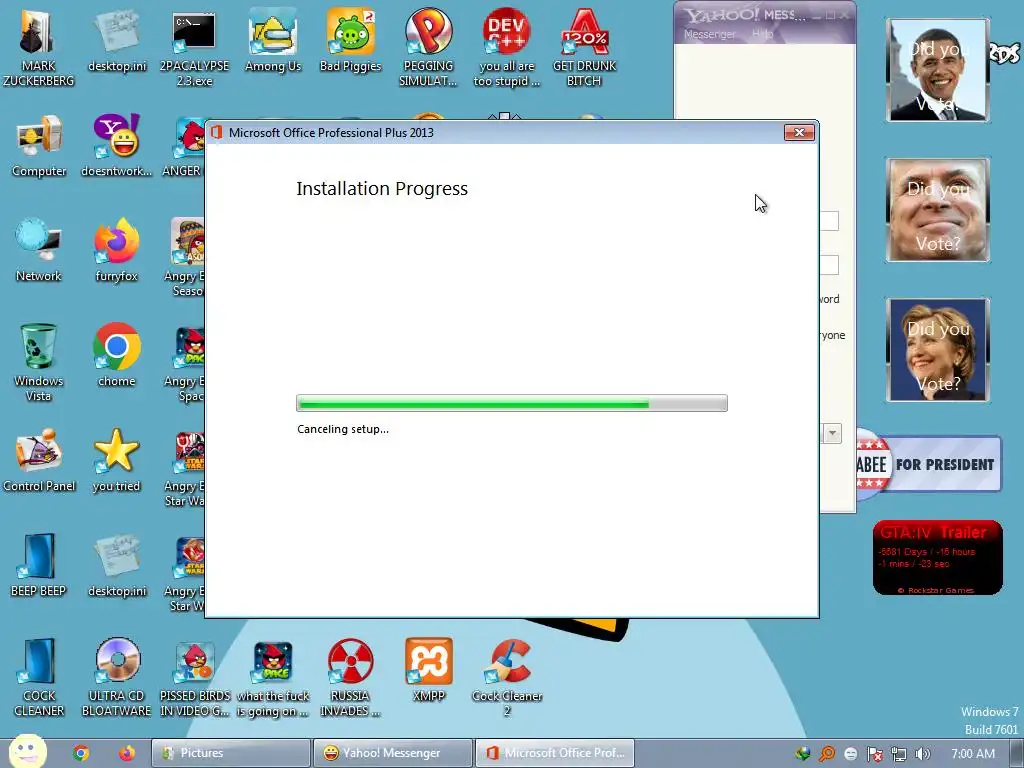This screenshot has width=1024, height=768.
Task: Expand the status dropdown in Yahoo! Messenger
Action: coord(832,433)
